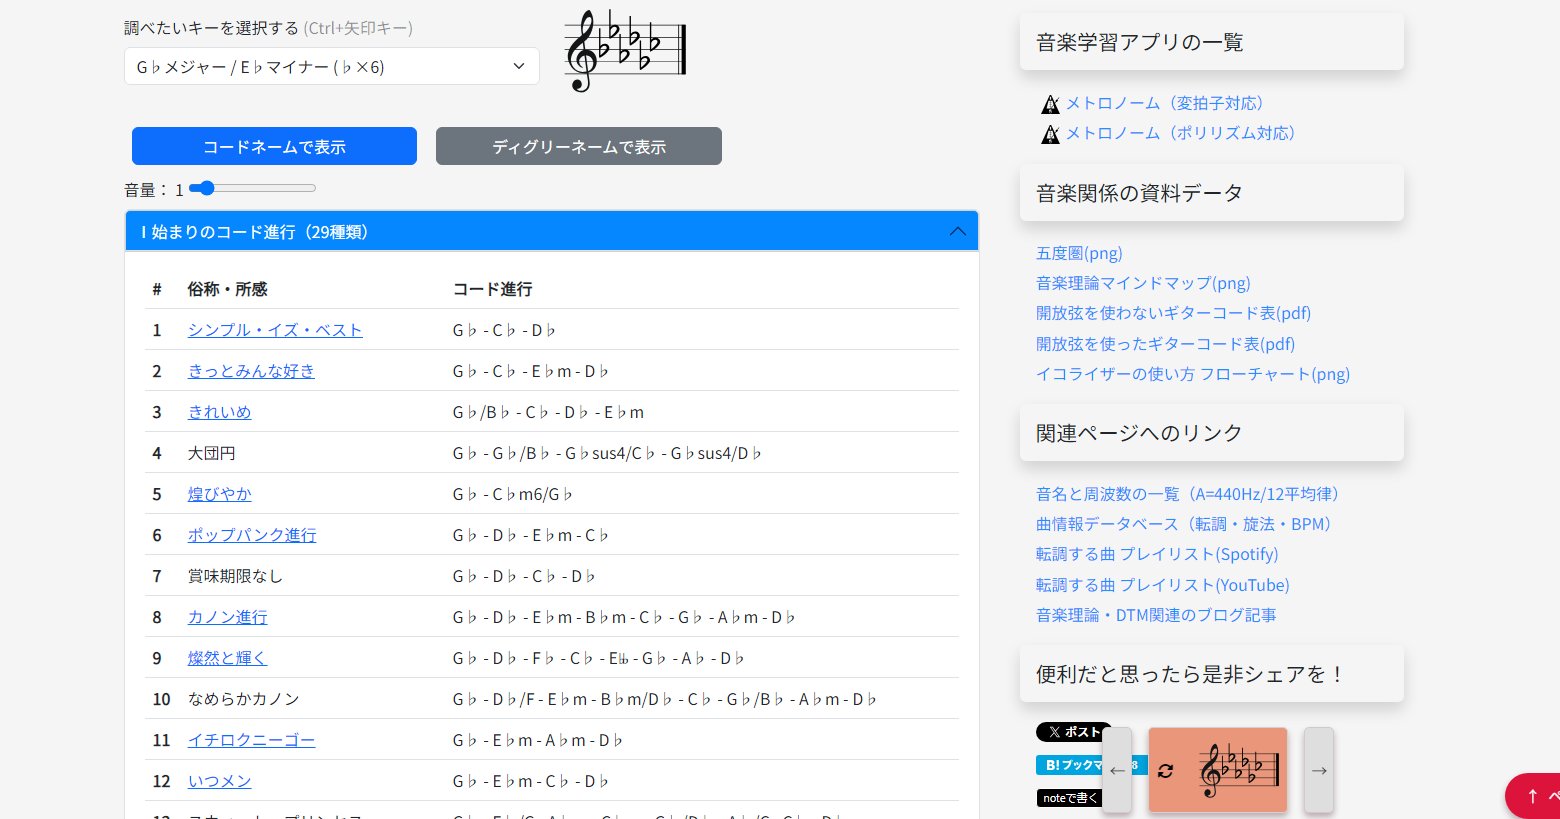Open 音楽理論・DTM関連のブログ記事 link
The image size is (1560, 819).
tap(1156, 615)
